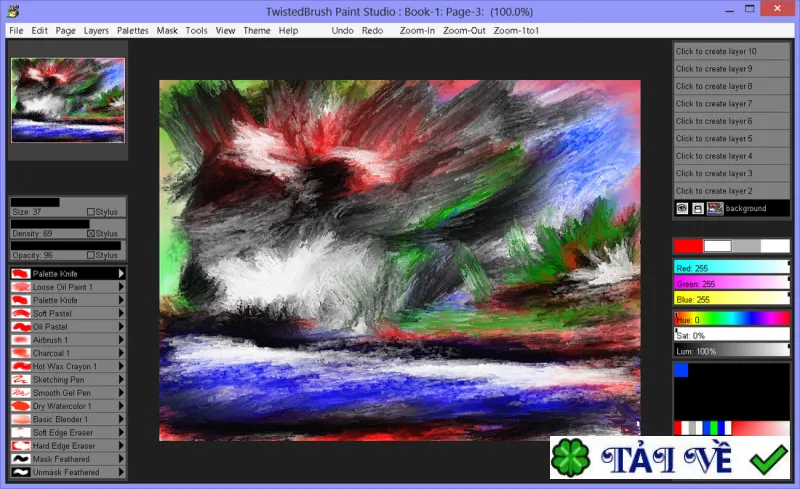
Task: Click the TwistedBrush app icon in title bar
Action: tap(13, 11)
